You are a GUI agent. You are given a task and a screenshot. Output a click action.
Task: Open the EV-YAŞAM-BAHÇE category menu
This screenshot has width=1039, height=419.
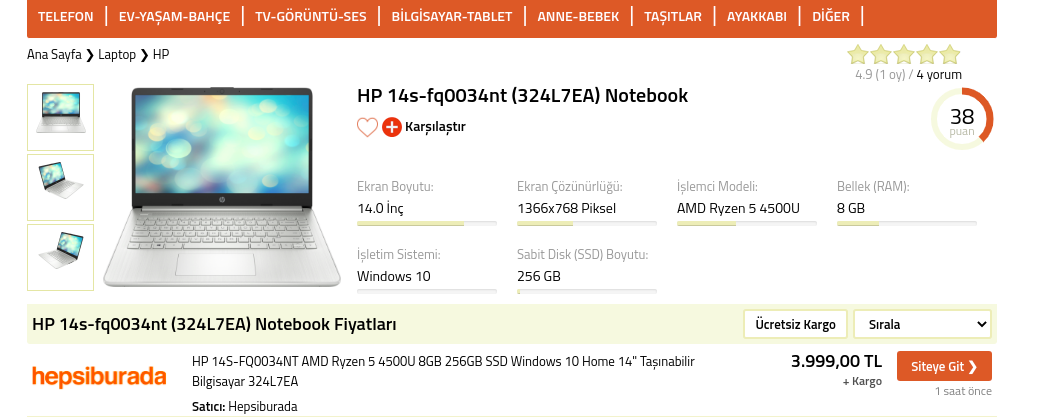(174, 17)
